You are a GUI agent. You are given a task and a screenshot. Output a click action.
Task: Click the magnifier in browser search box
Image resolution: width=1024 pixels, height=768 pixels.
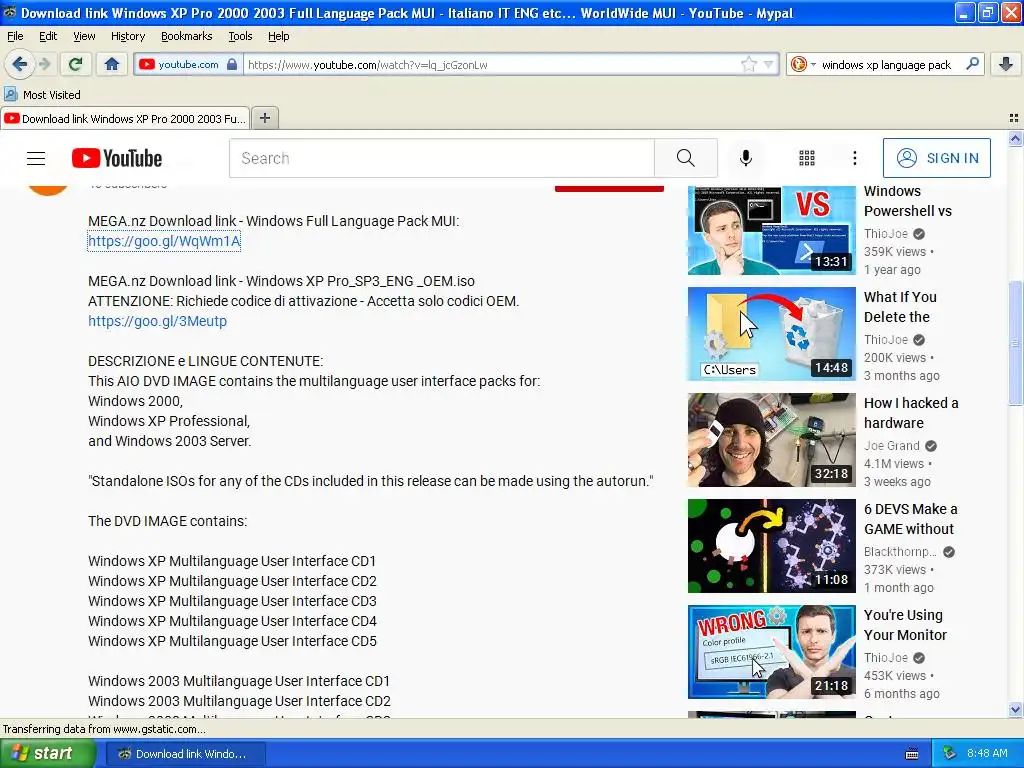pos(972,64)
